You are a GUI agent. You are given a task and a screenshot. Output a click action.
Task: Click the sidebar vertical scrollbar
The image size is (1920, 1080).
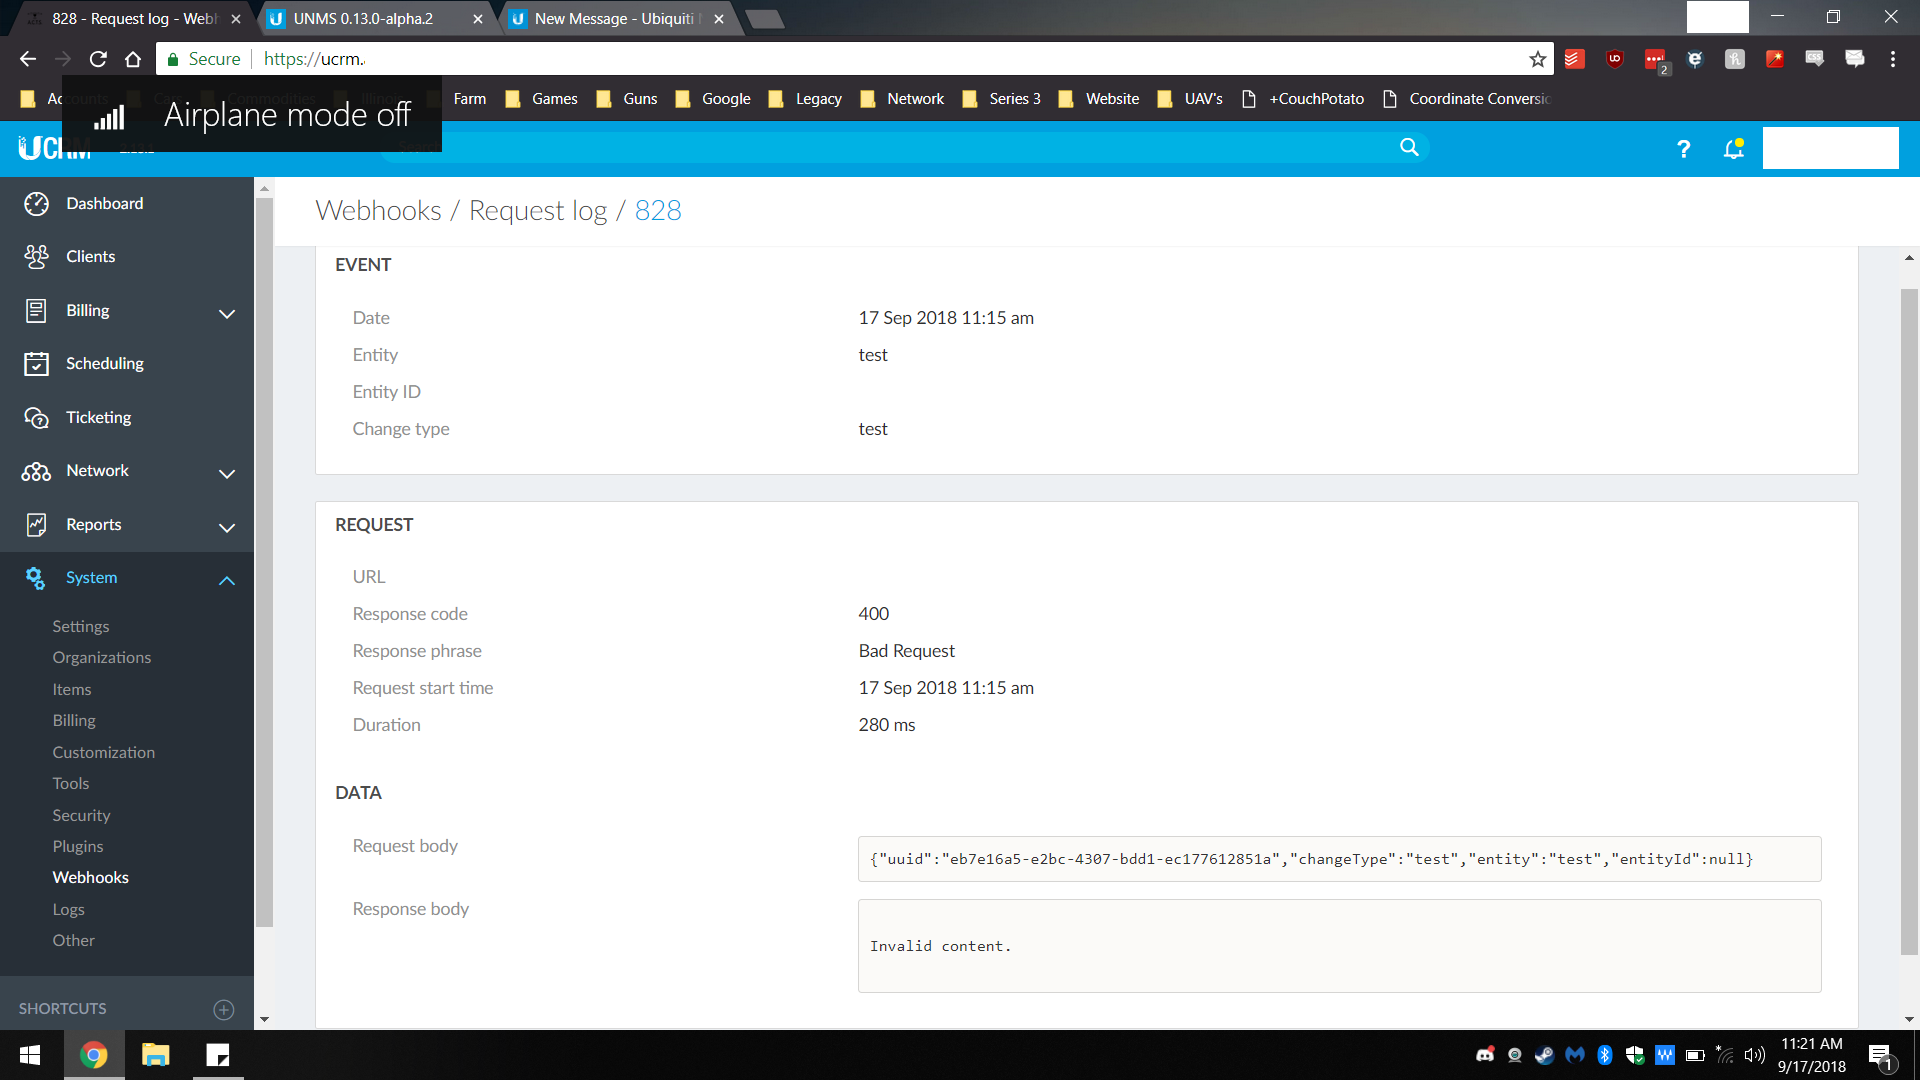pos(264,560)
